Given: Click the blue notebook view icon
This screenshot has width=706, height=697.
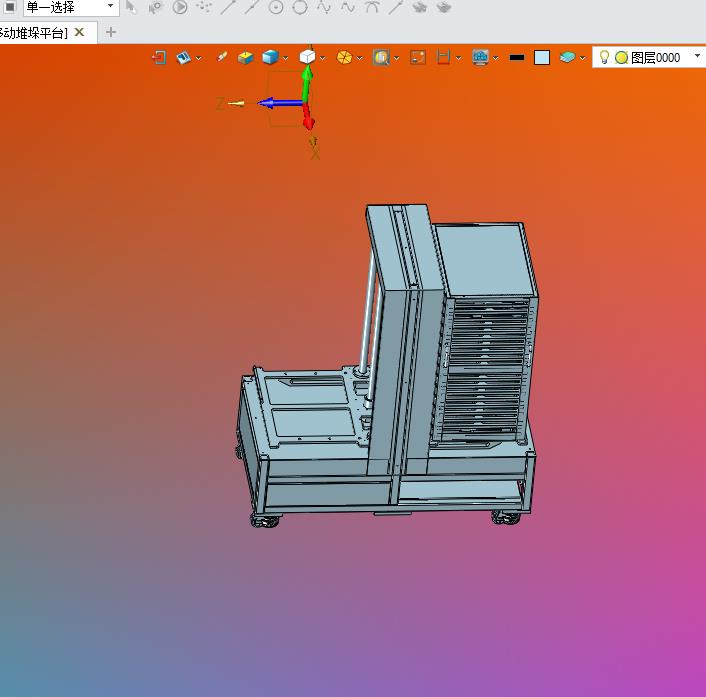Looking at the screenshot, I should coord(183,58).
